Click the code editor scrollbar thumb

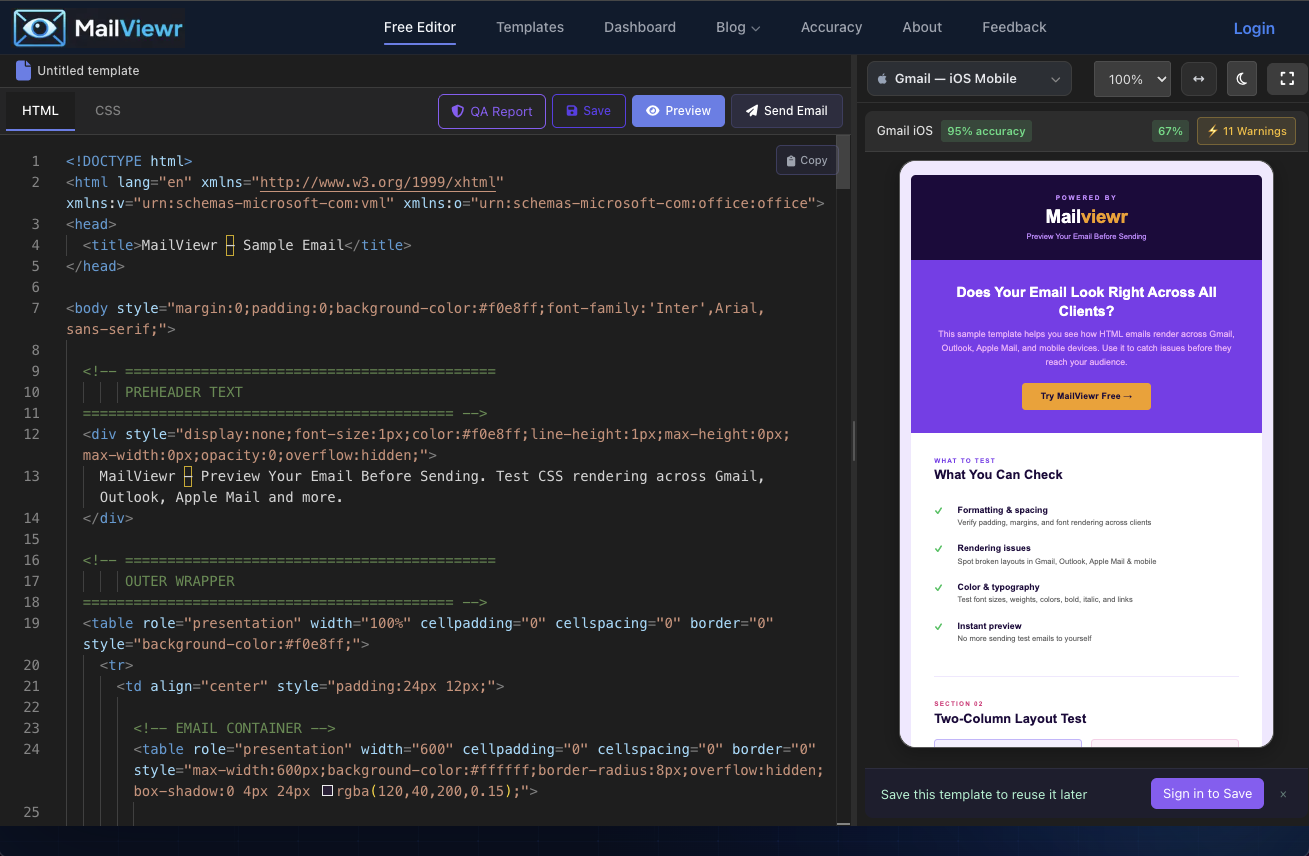(x=843, y=162)
